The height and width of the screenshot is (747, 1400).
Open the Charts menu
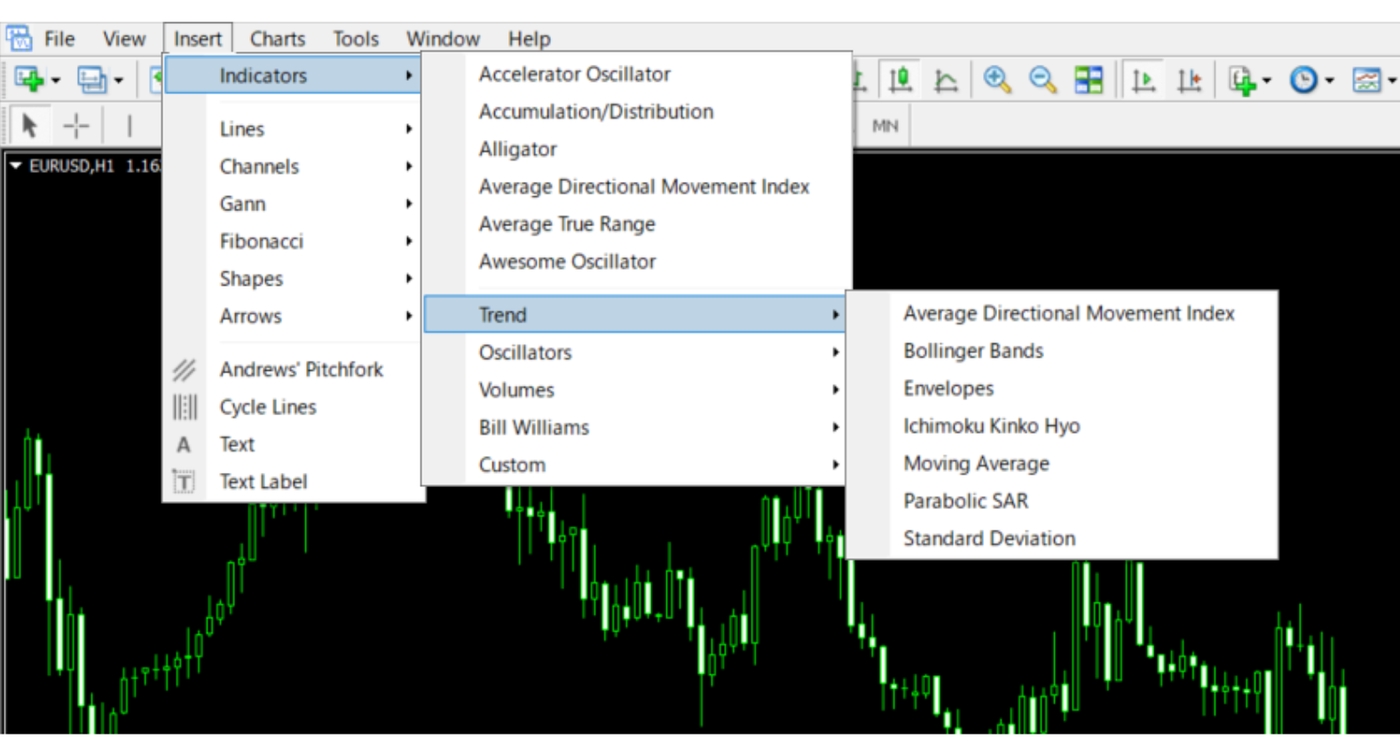click(x=276, y=39)
